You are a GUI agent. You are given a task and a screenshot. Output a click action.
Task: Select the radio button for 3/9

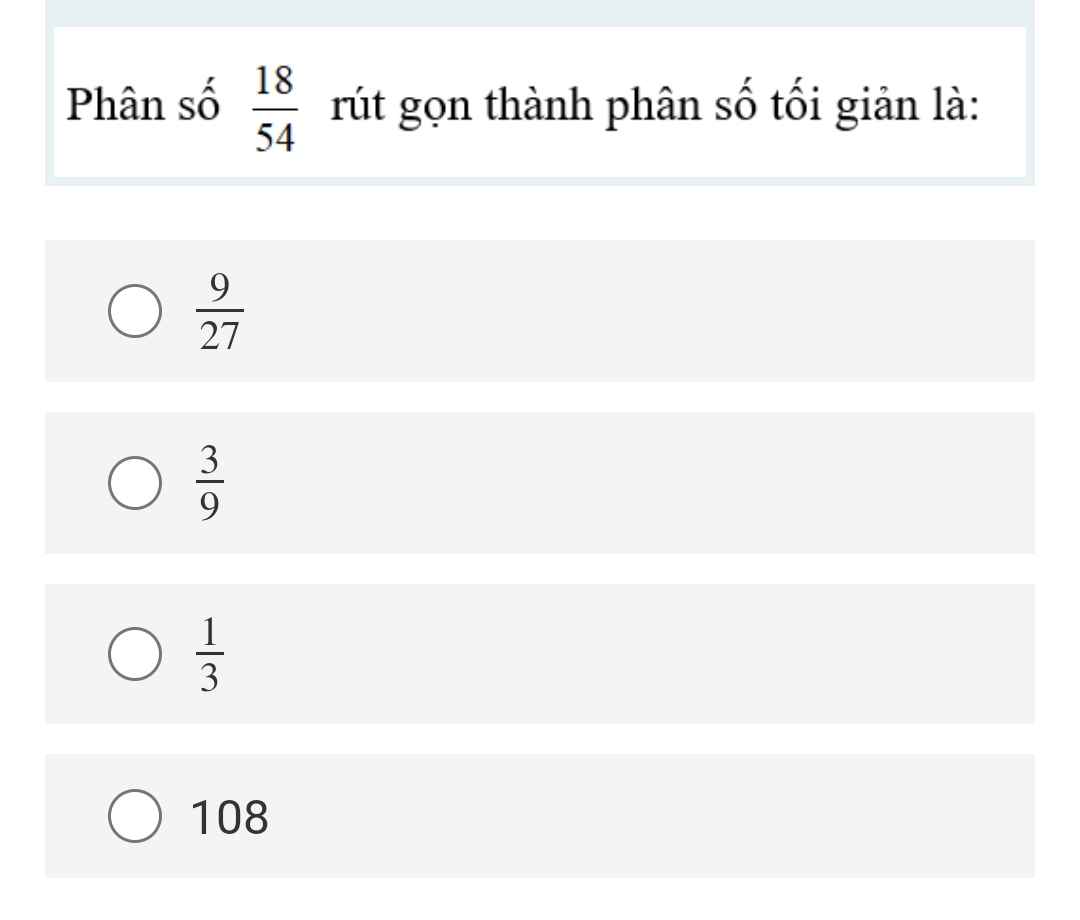click(x=134, y=483)
